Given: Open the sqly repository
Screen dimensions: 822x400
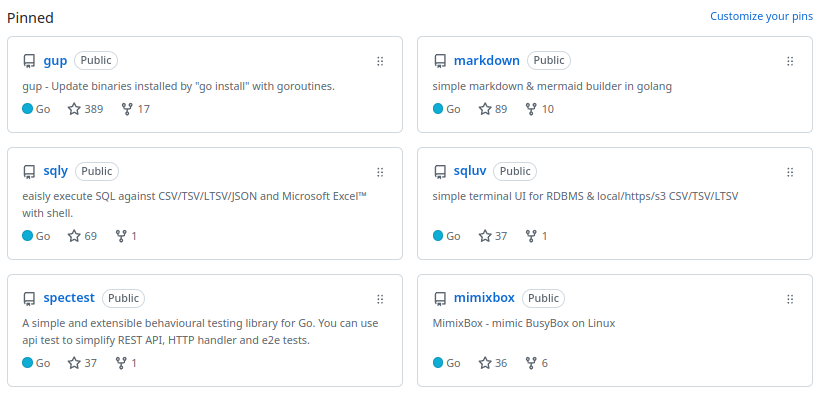Looking at the screenshot, I should pos(56,171).
